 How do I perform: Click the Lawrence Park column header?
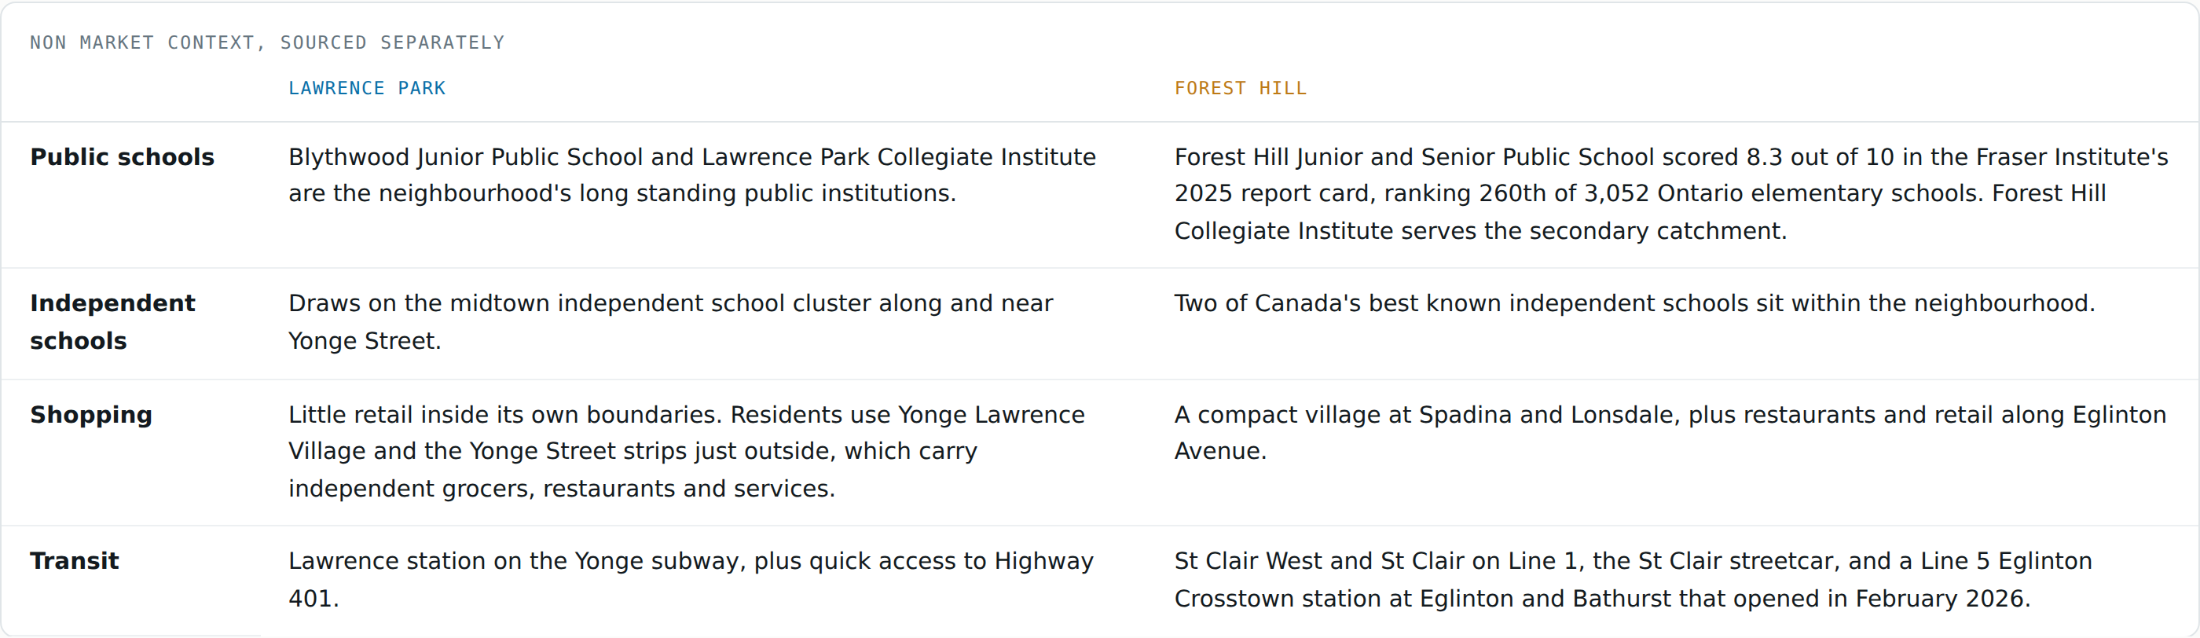coord(367,88)
